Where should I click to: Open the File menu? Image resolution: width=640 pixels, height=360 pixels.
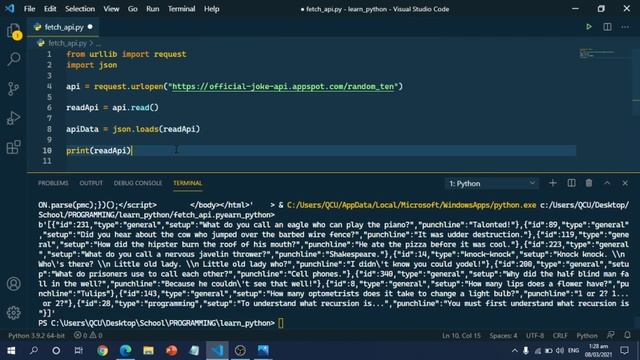coord(29,9)
